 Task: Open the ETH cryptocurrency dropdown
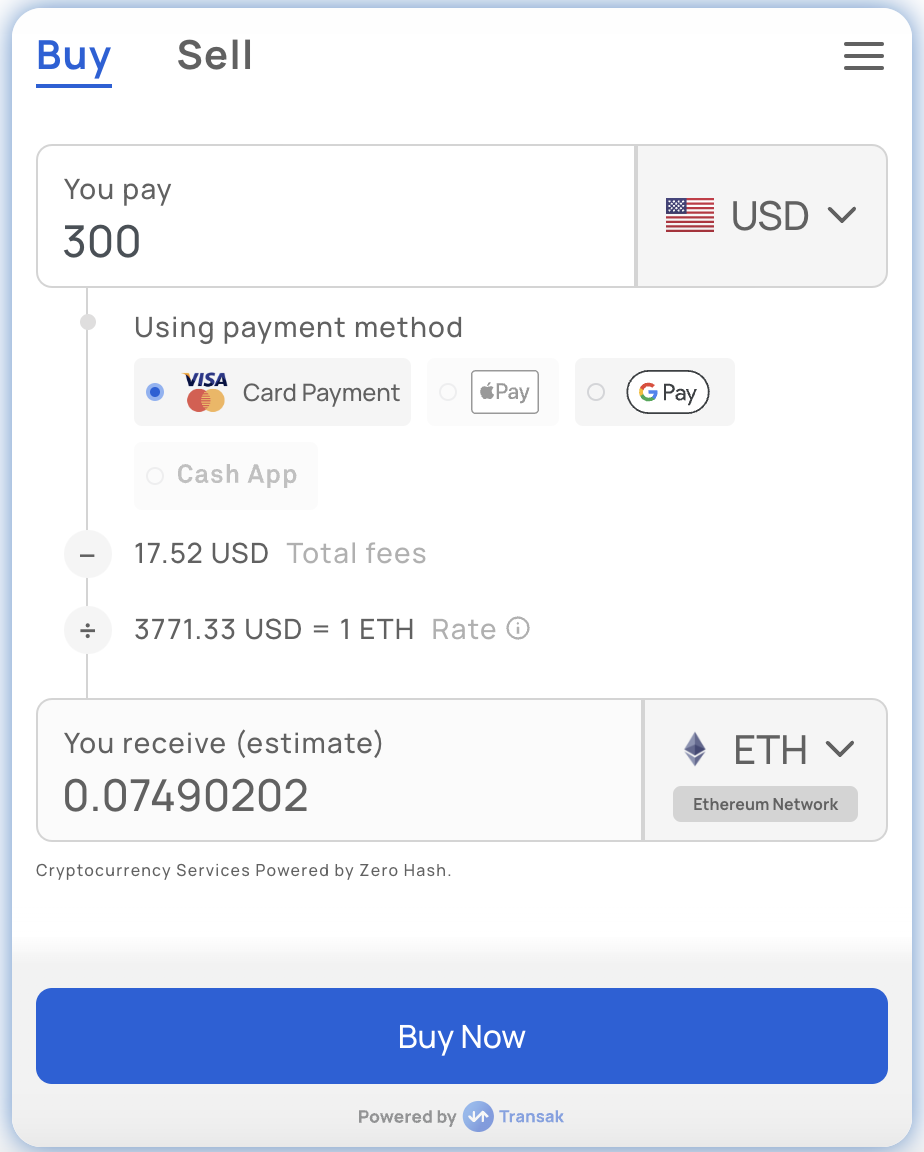765,749
